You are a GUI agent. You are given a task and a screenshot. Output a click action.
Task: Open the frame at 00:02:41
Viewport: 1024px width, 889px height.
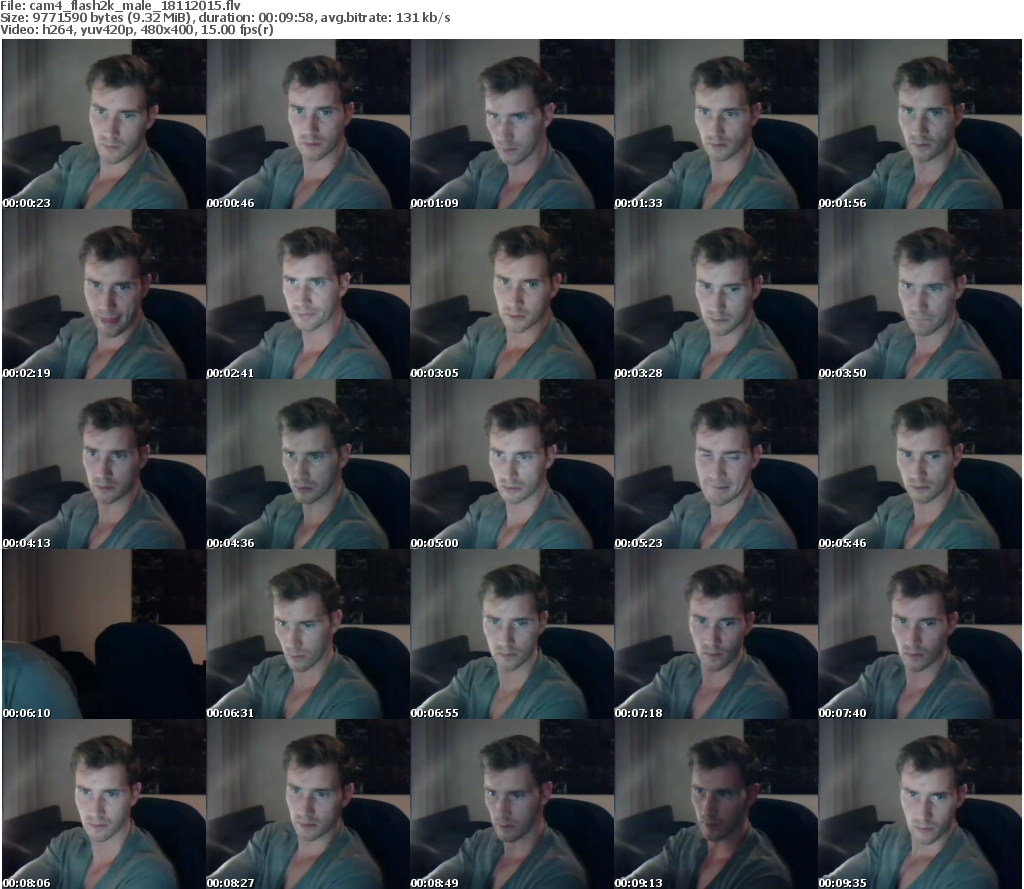pyautogui.click(x=308, y=294)
